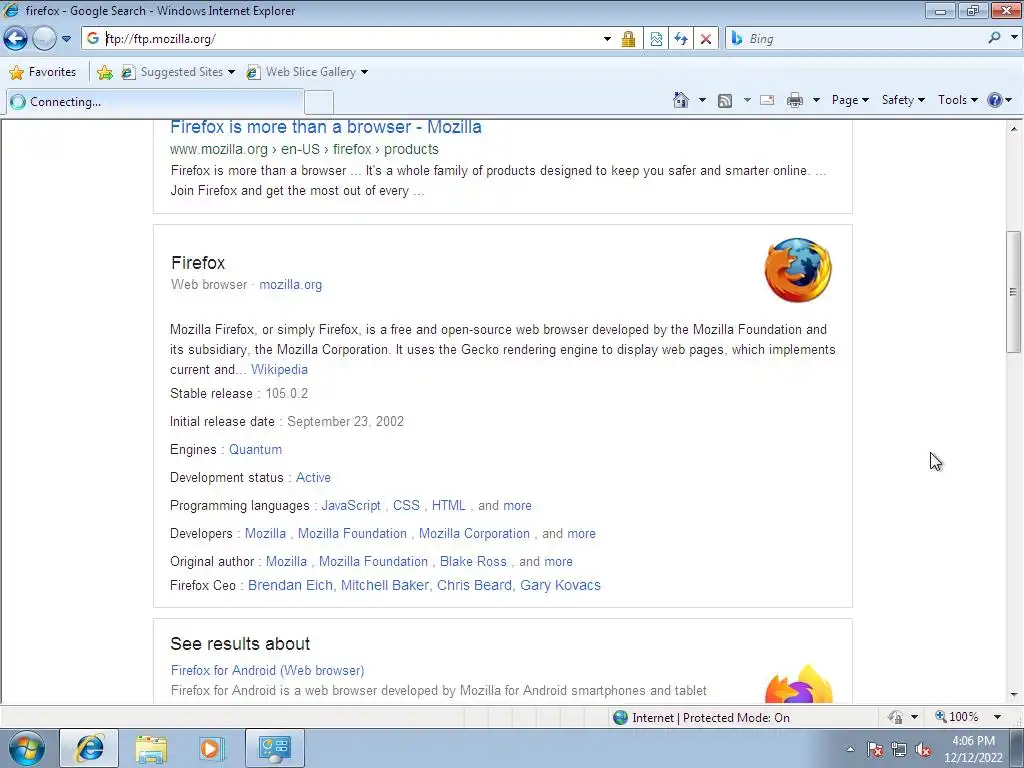The image size is (1024, 768).
Task: Click Internet Protected Mode status
Action: (702, 718)
